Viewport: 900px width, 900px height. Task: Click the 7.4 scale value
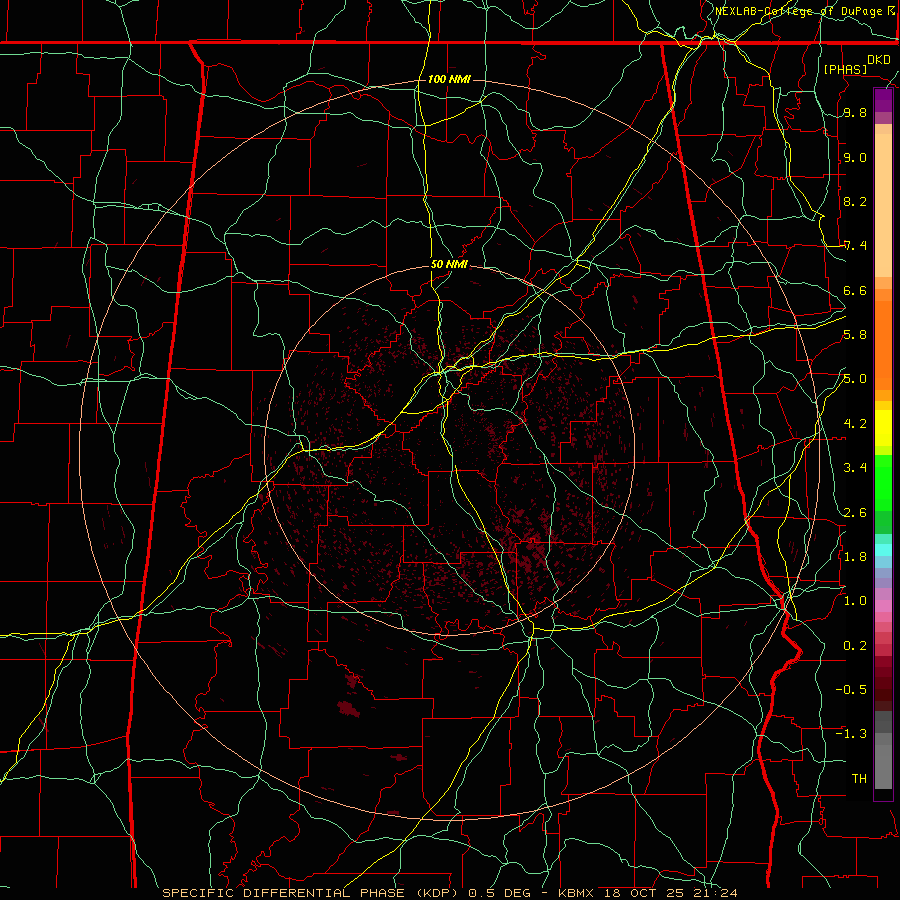pos(855,246)
